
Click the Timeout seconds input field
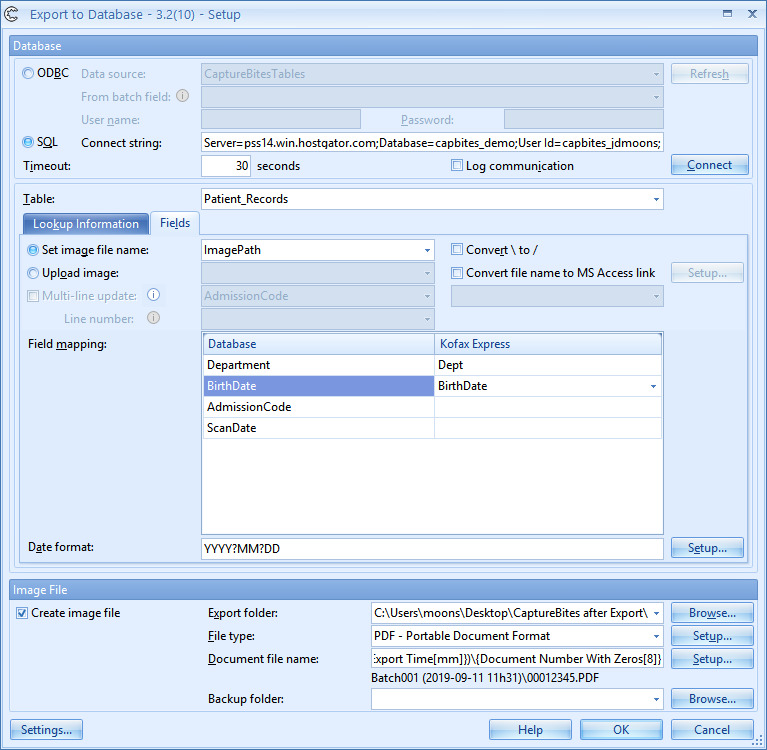click(226, 166)
